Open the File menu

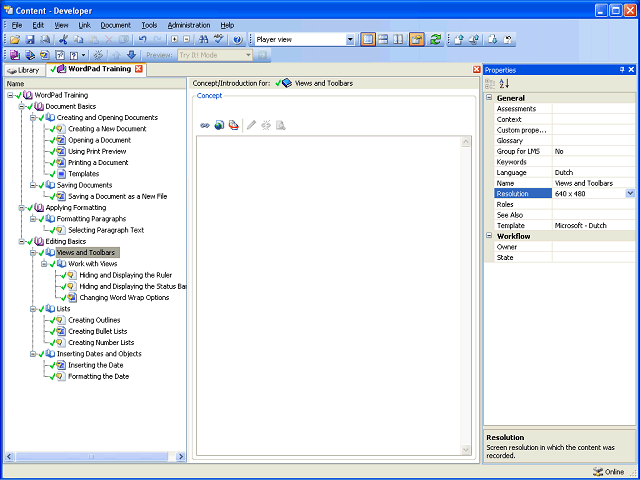pos(17,25)
